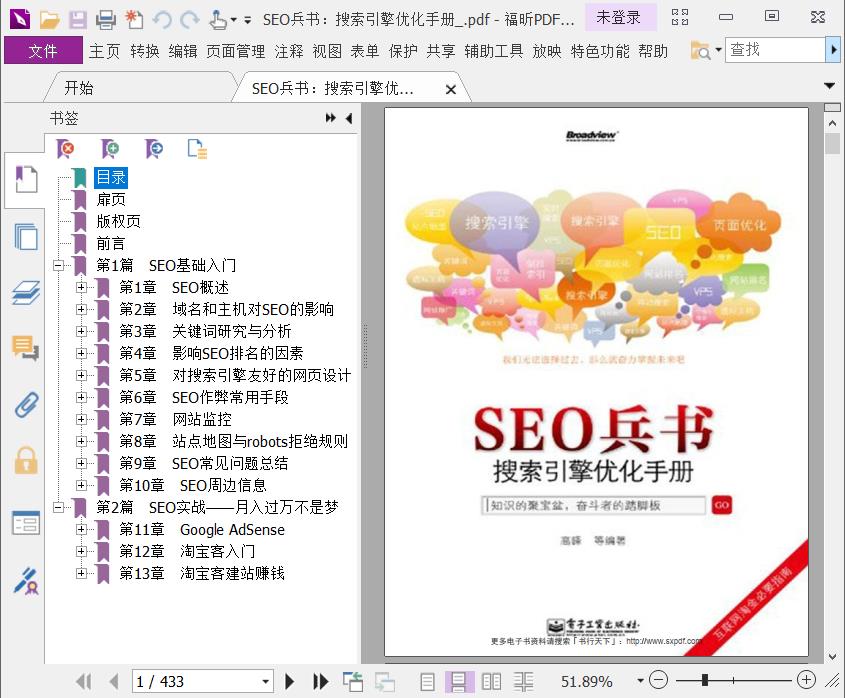Image resolution: width=845 pixels, height=698 pixels.
Task: Go to the next page
Action: pos(289,682)
